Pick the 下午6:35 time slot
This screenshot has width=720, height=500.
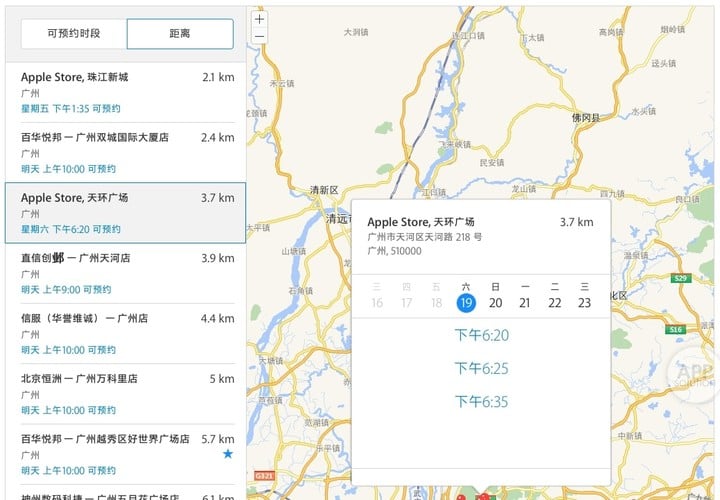[x=481, y=402]
